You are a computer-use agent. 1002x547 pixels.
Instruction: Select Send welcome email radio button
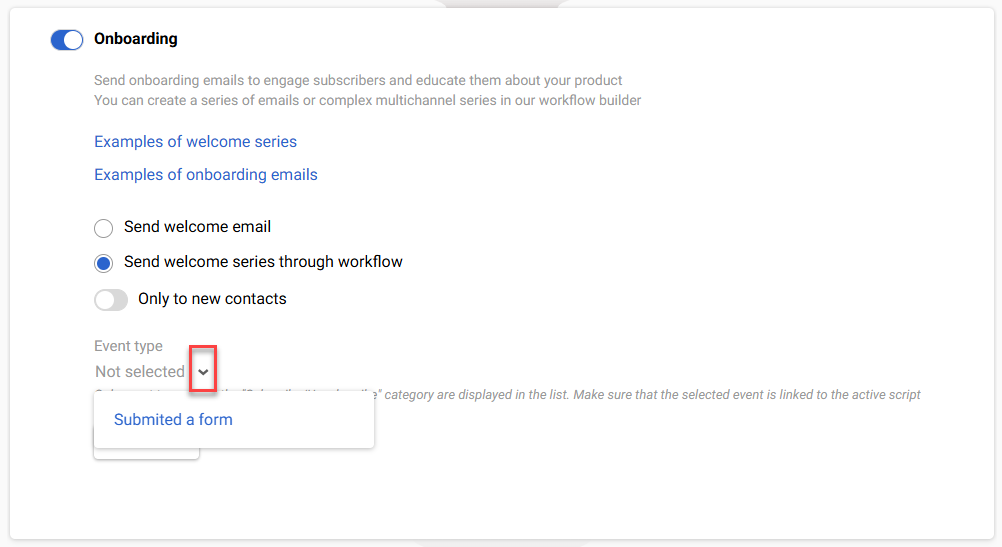(x=104, y=228)
